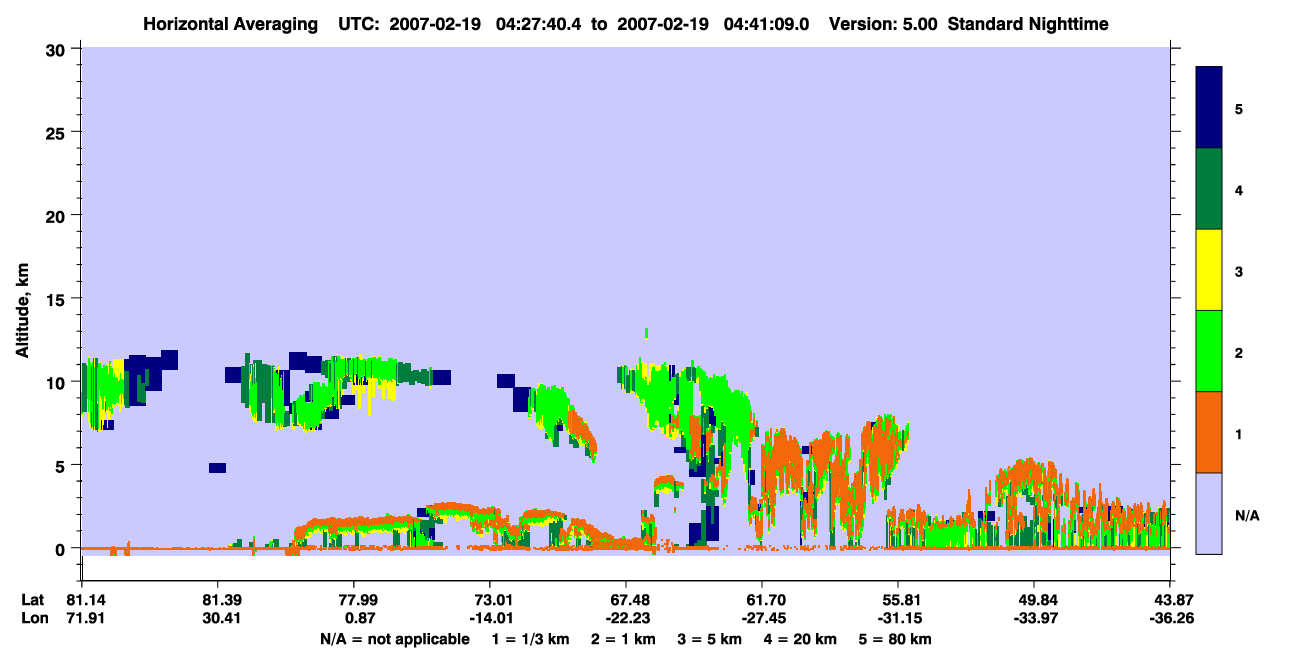Image resolution: width=1300 pixels, height=667 pixels.
Task: Click the yellow level 3 colorbar segment
Action: coord(1209,270)
